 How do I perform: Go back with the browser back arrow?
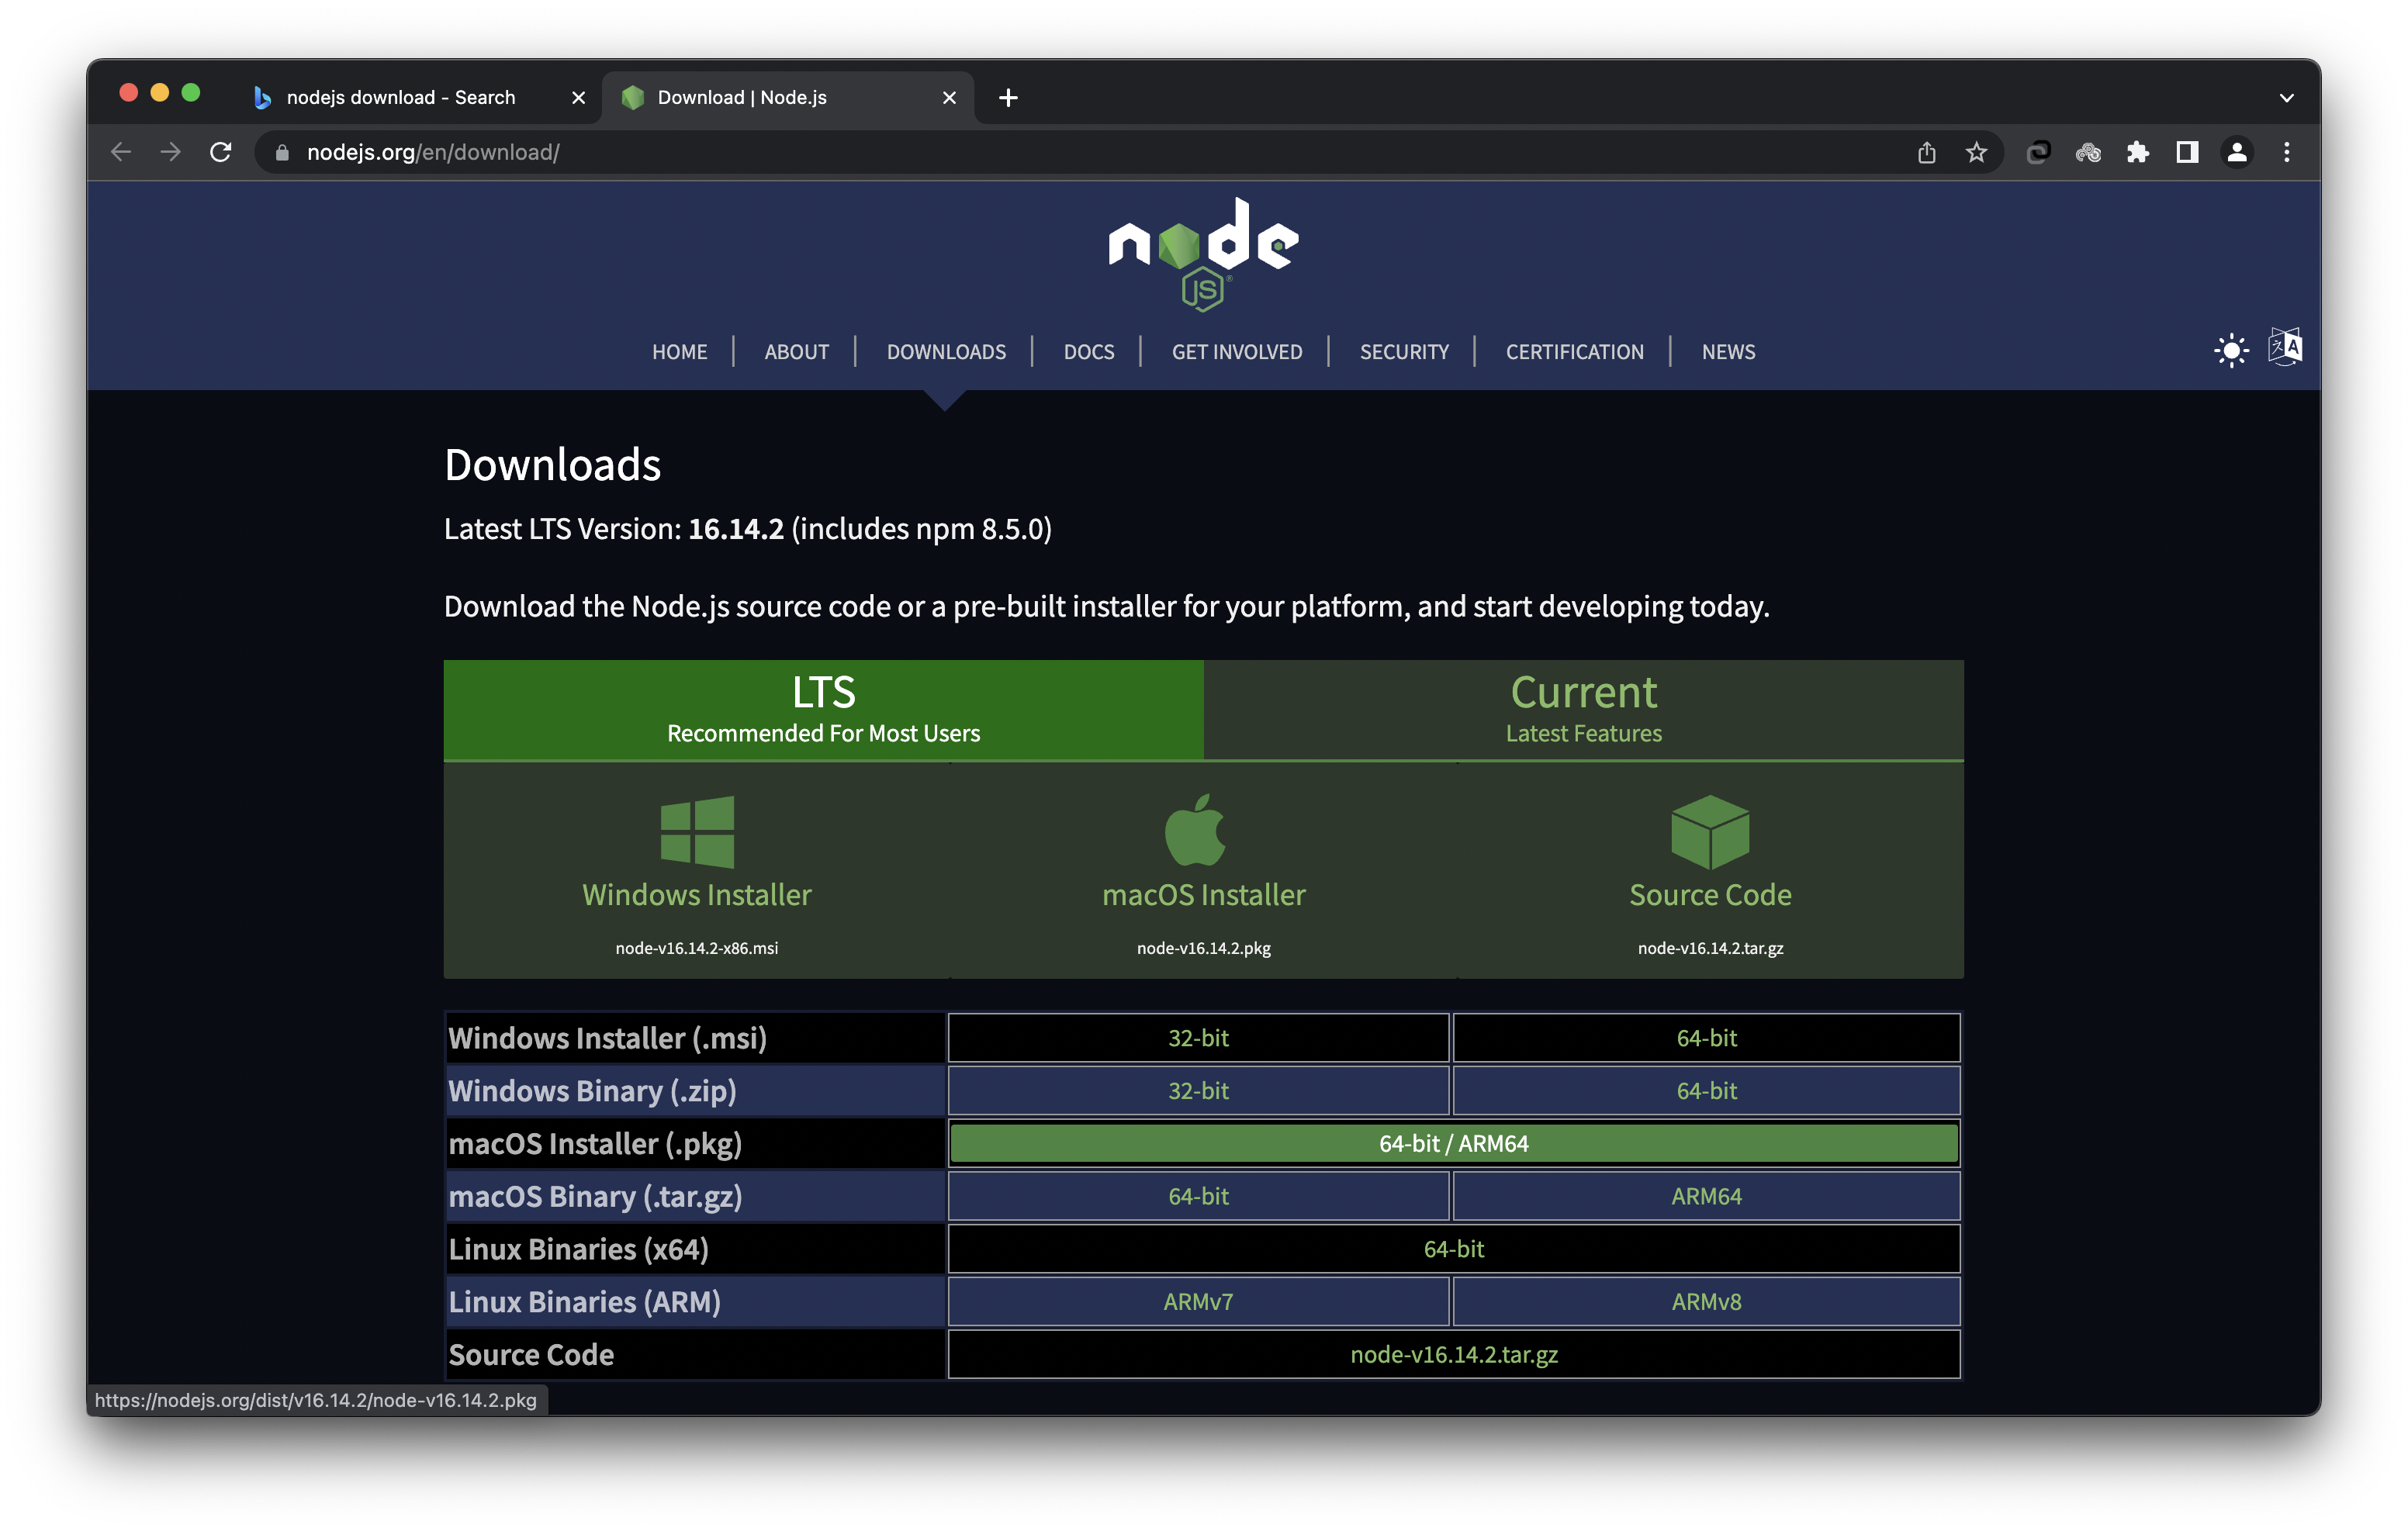121,152
